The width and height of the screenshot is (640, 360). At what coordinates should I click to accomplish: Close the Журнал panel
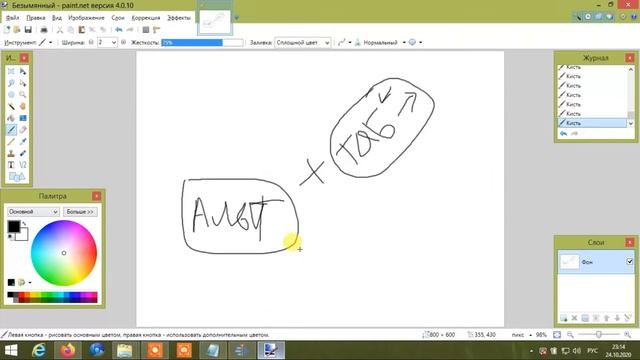point(629,58)
